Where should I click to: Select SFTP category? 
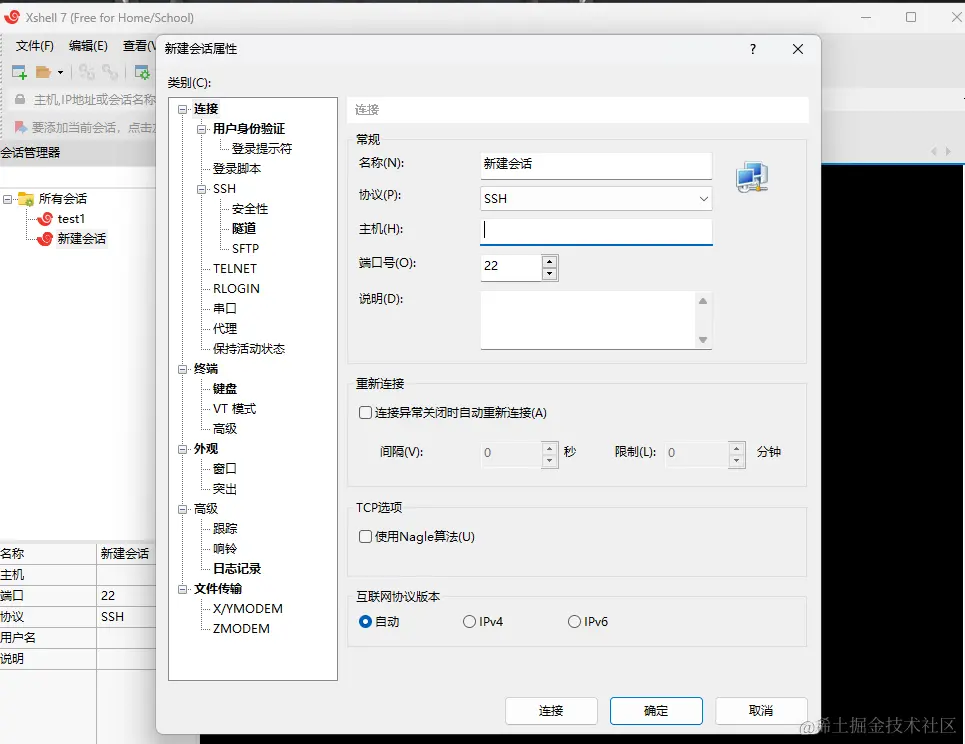tap(246, 249)
